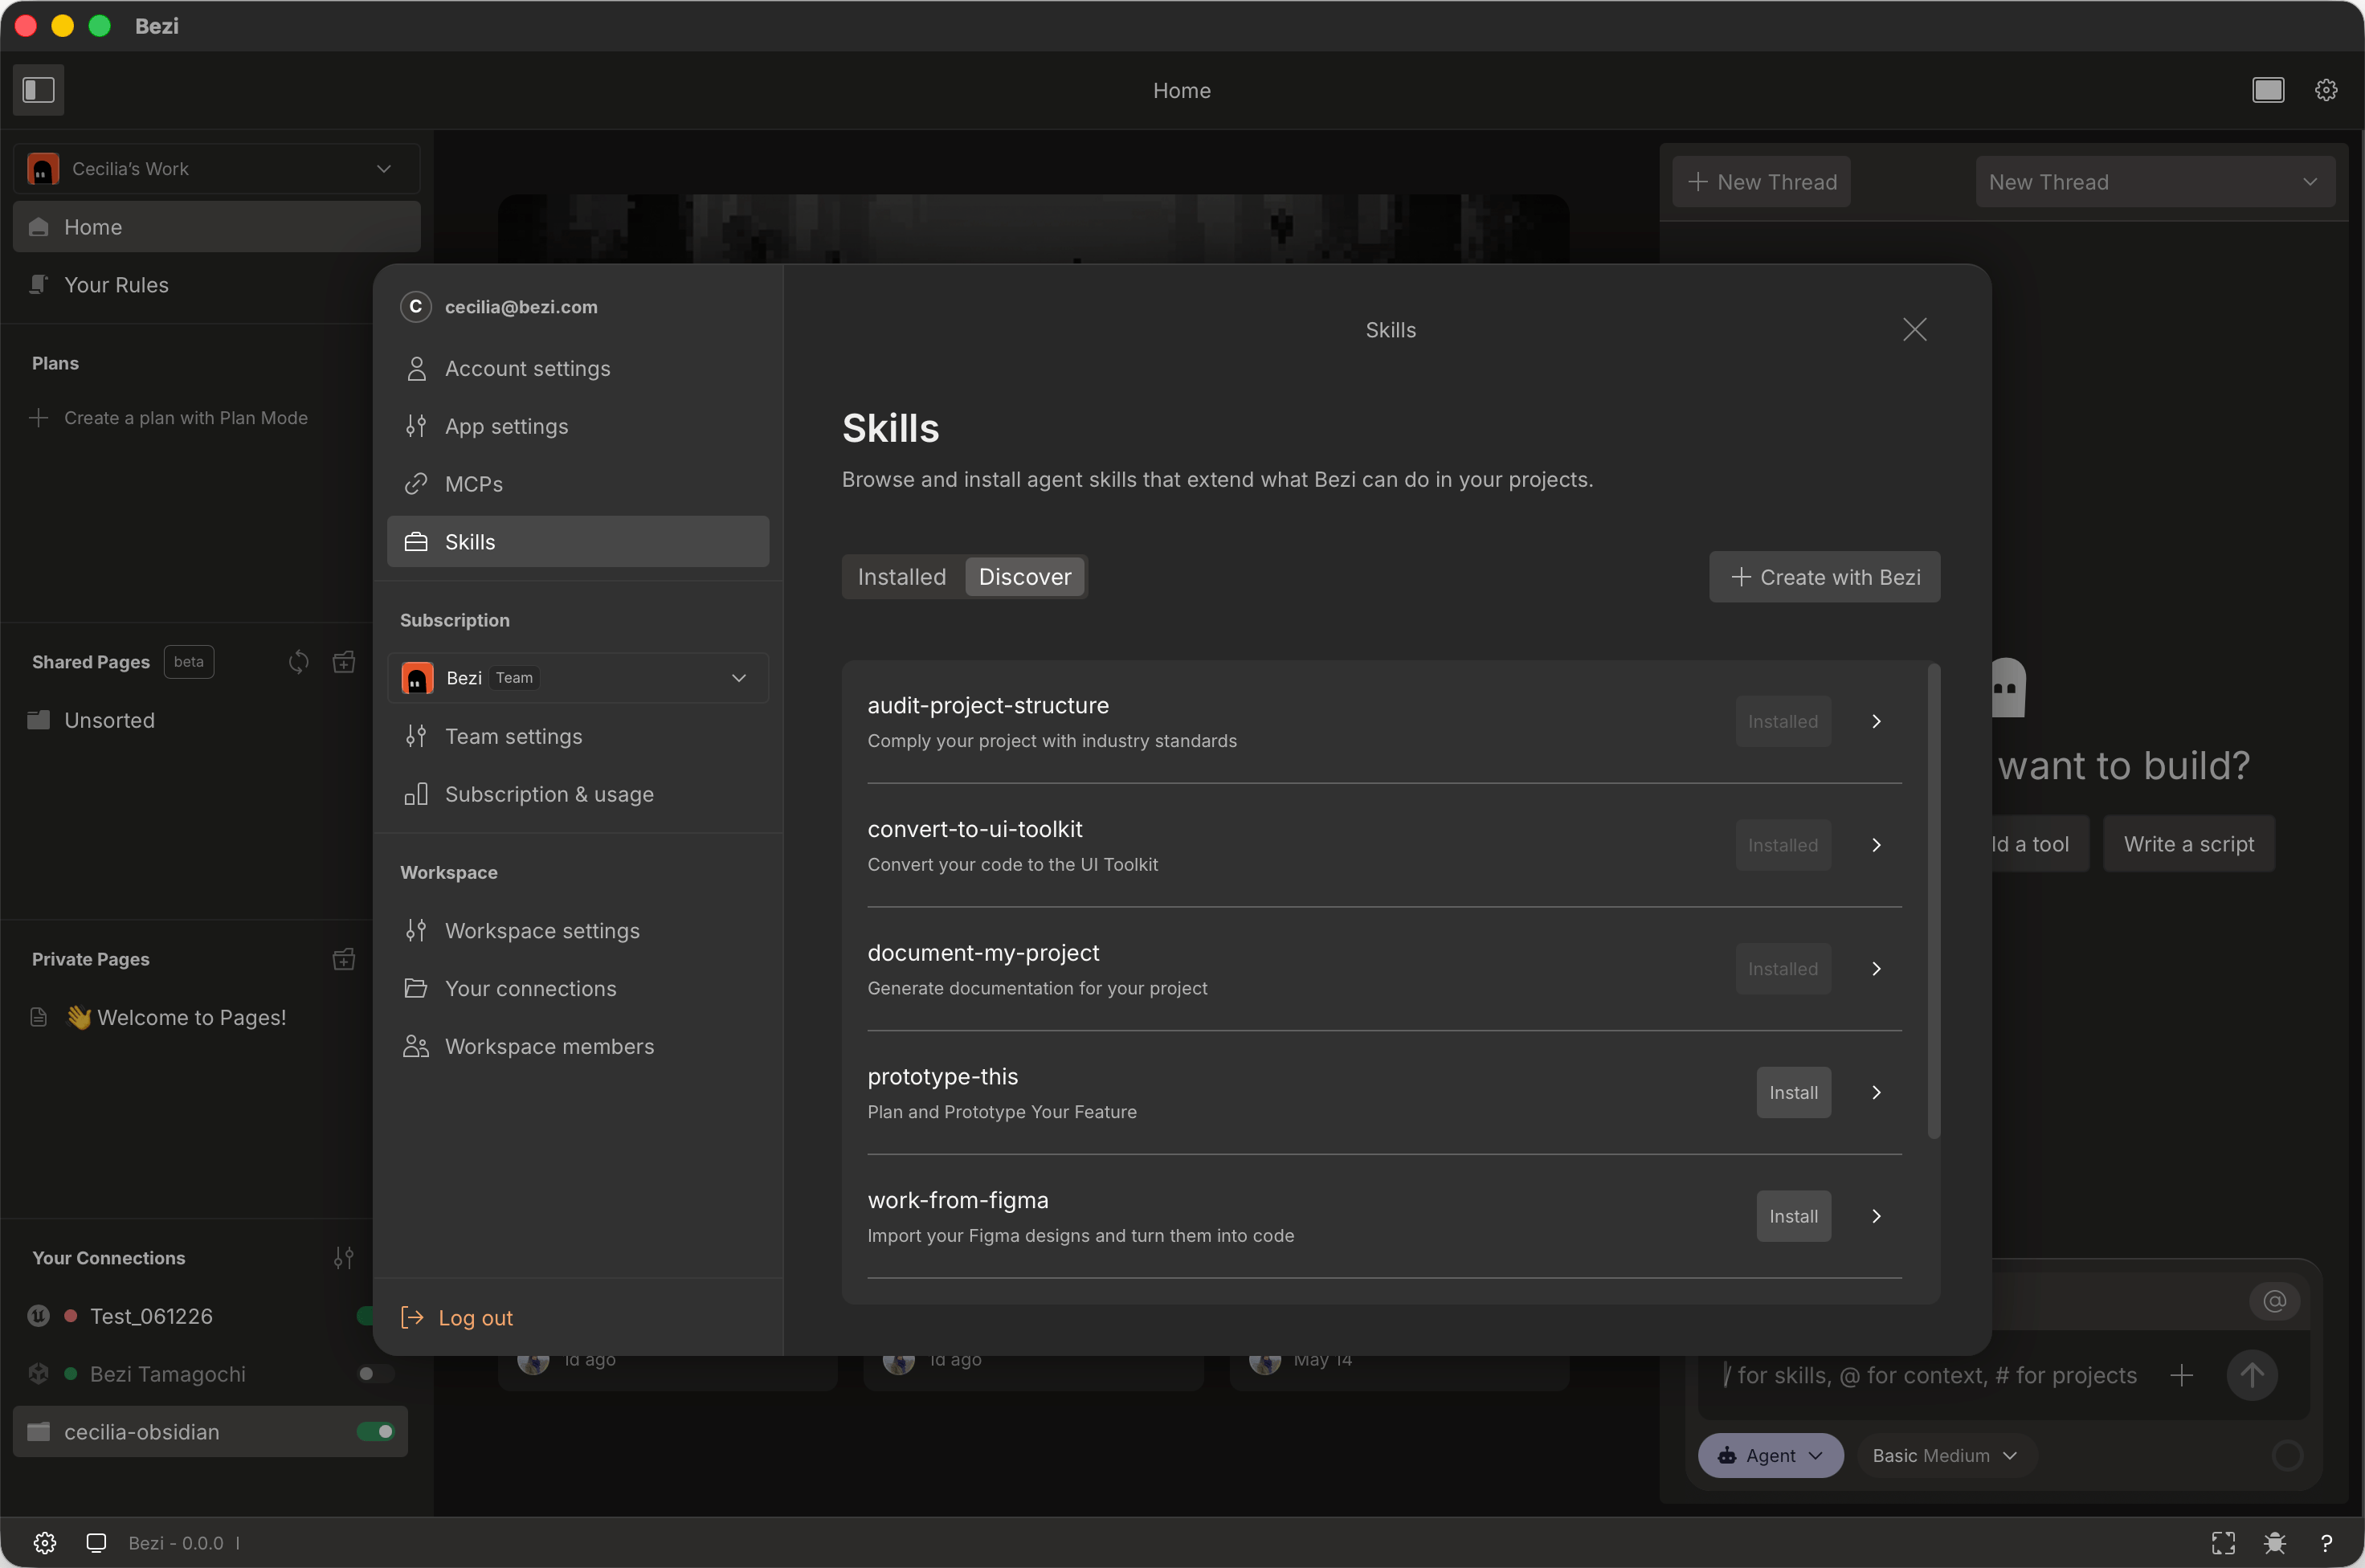Click the Installed button for document-my-project
The width and height of the screenshot is (2365, 1568).
(1782, 968)
